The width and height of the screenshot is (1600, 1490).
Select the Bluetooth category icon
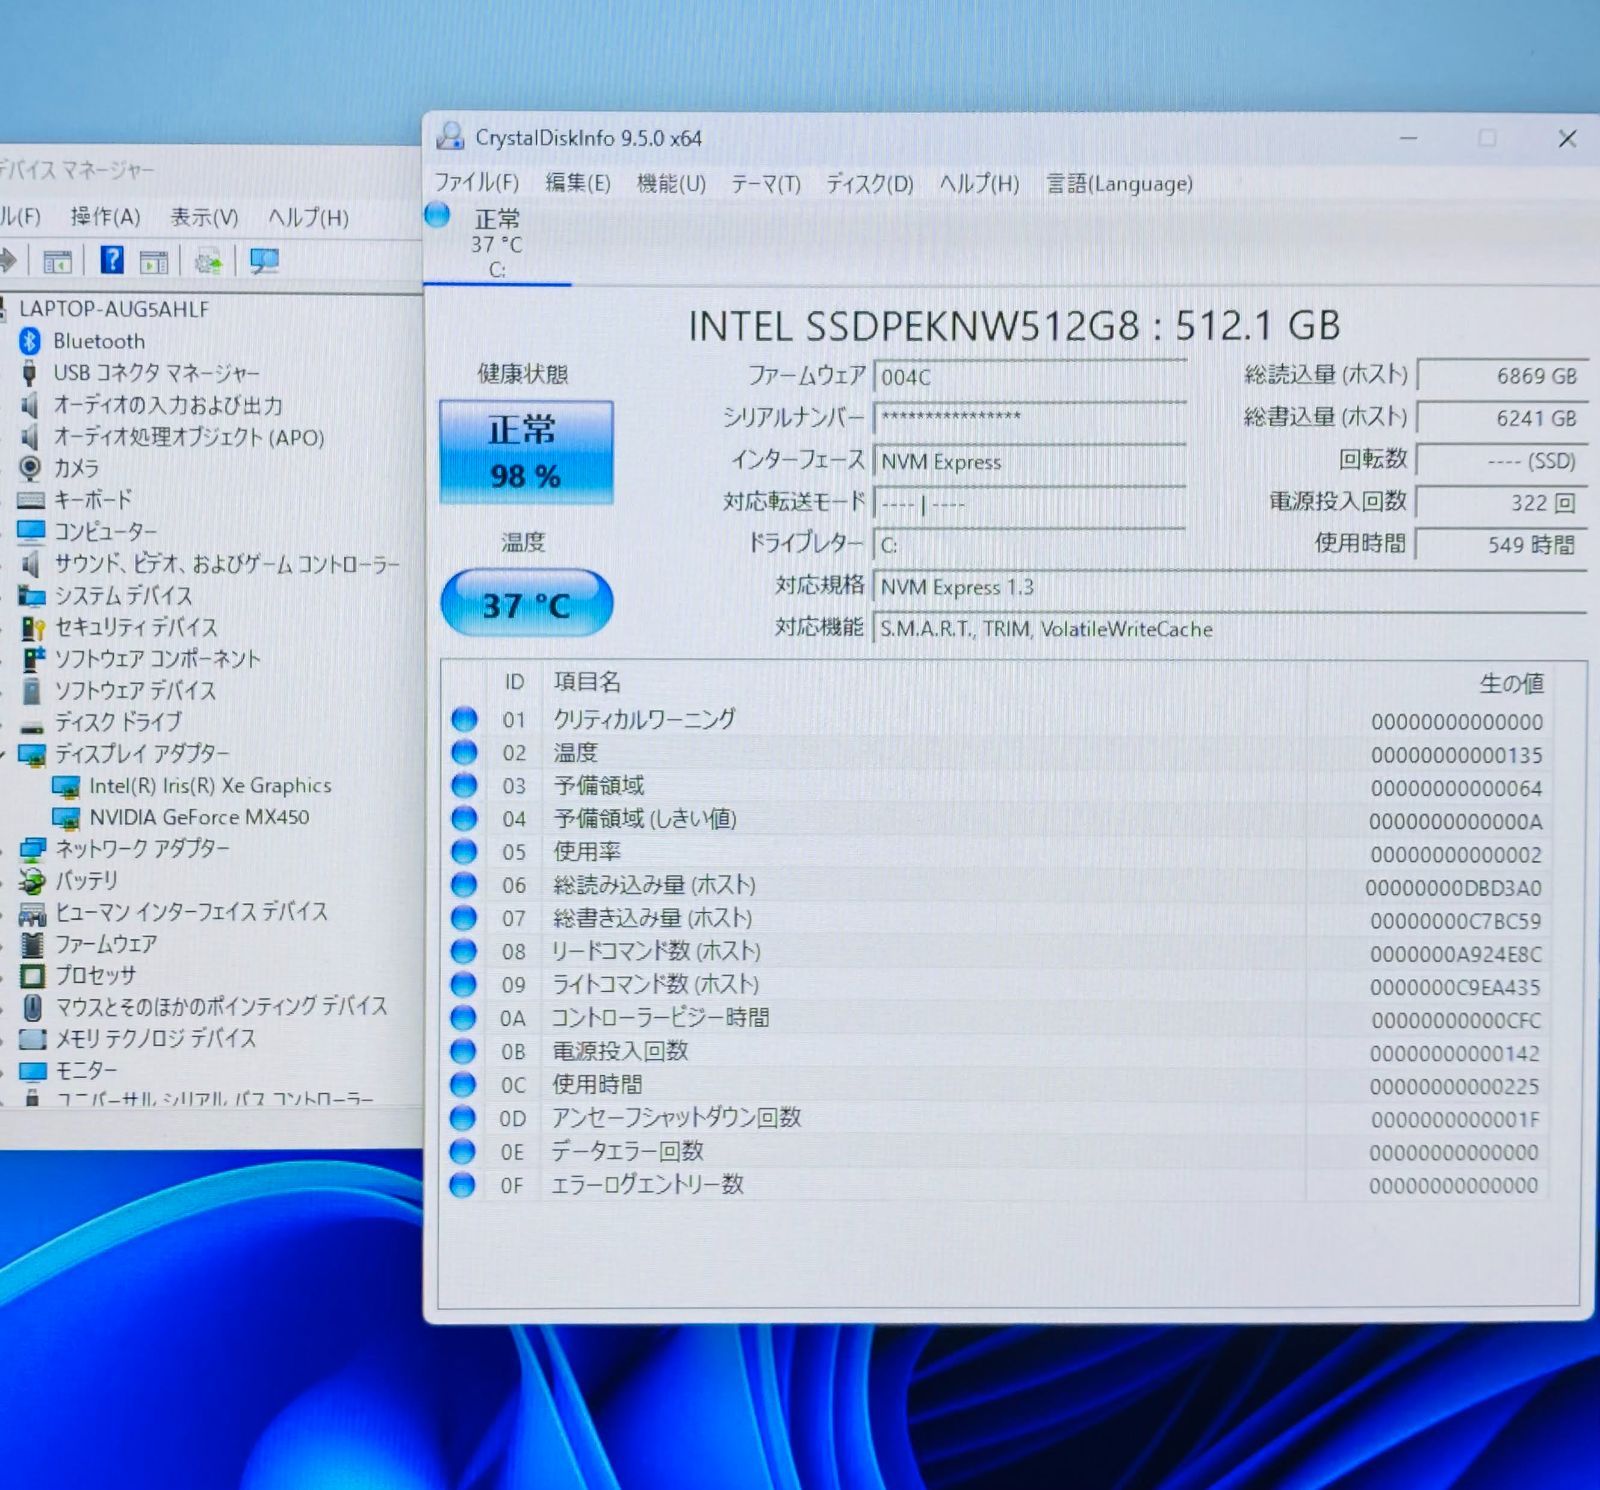point(30,341)
